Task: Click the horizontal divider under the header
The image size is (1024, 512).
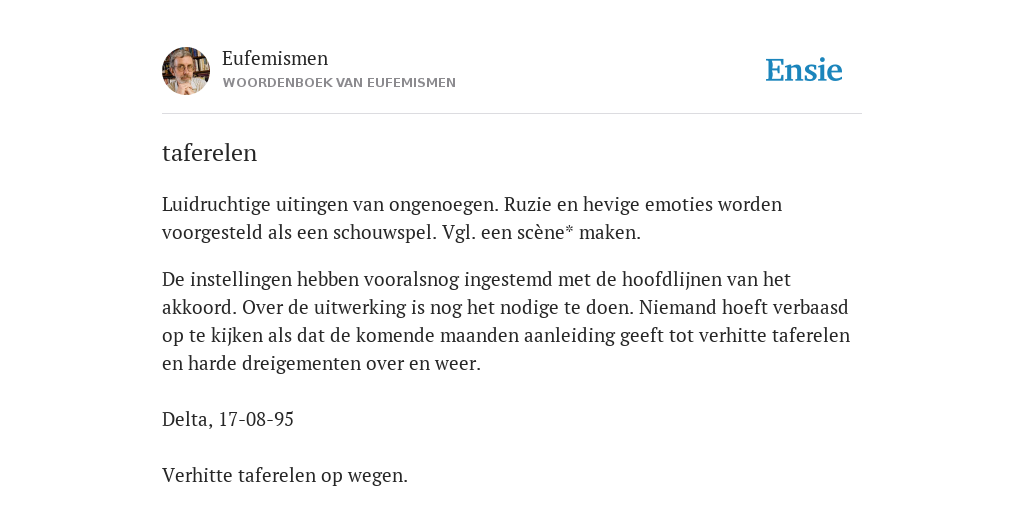Action: tap(512, 114)
